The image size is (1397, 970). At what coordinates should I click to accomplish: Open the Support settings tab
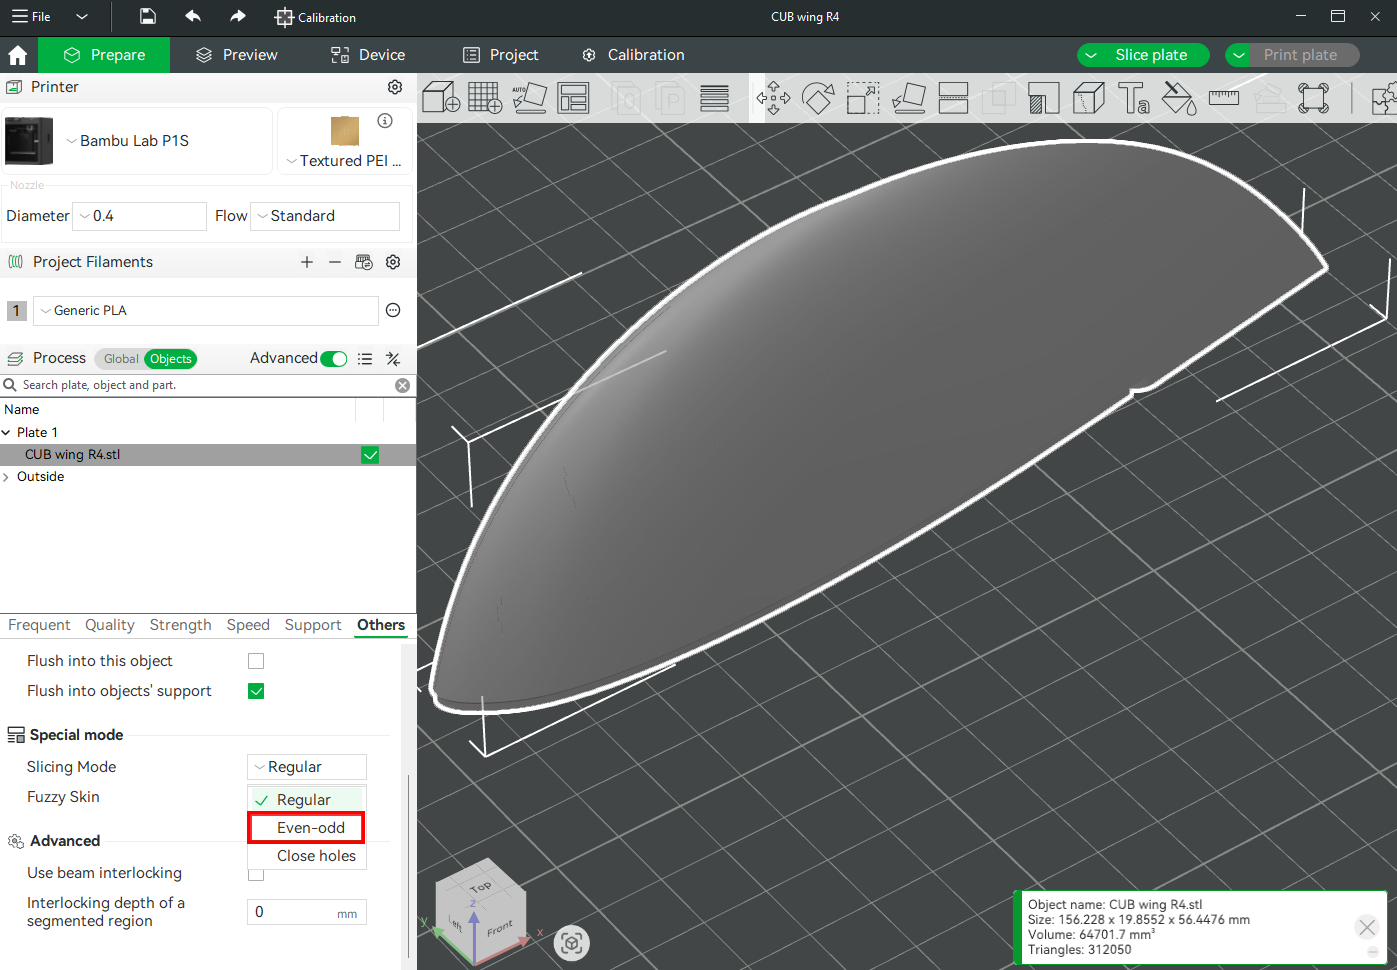[313, 625]
